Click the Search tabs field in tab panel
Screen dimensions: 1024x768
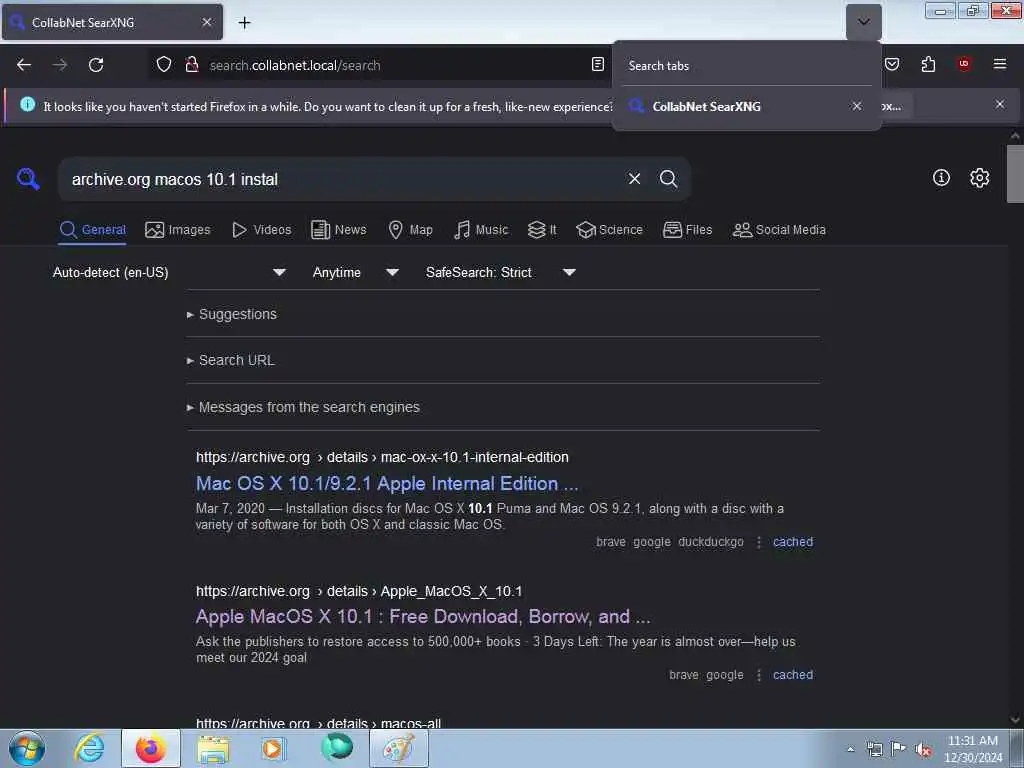coord(746,65)
